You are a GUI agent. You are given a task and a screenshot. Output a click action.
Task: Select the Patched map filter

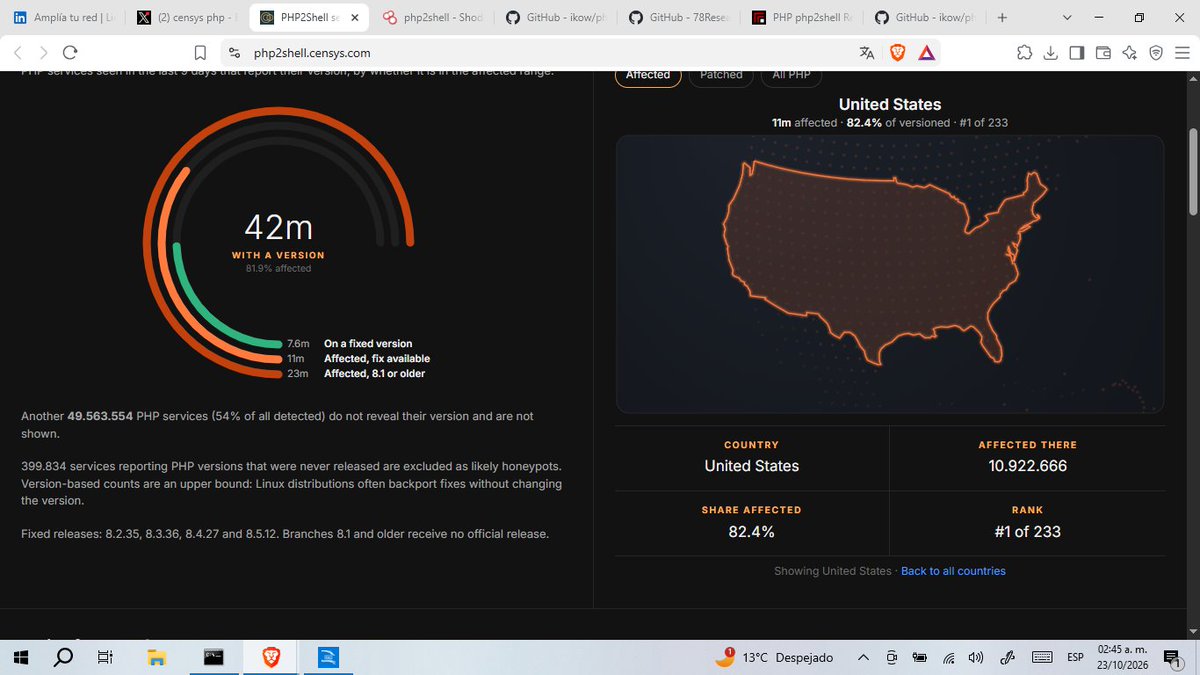click(x=721, y=75)
